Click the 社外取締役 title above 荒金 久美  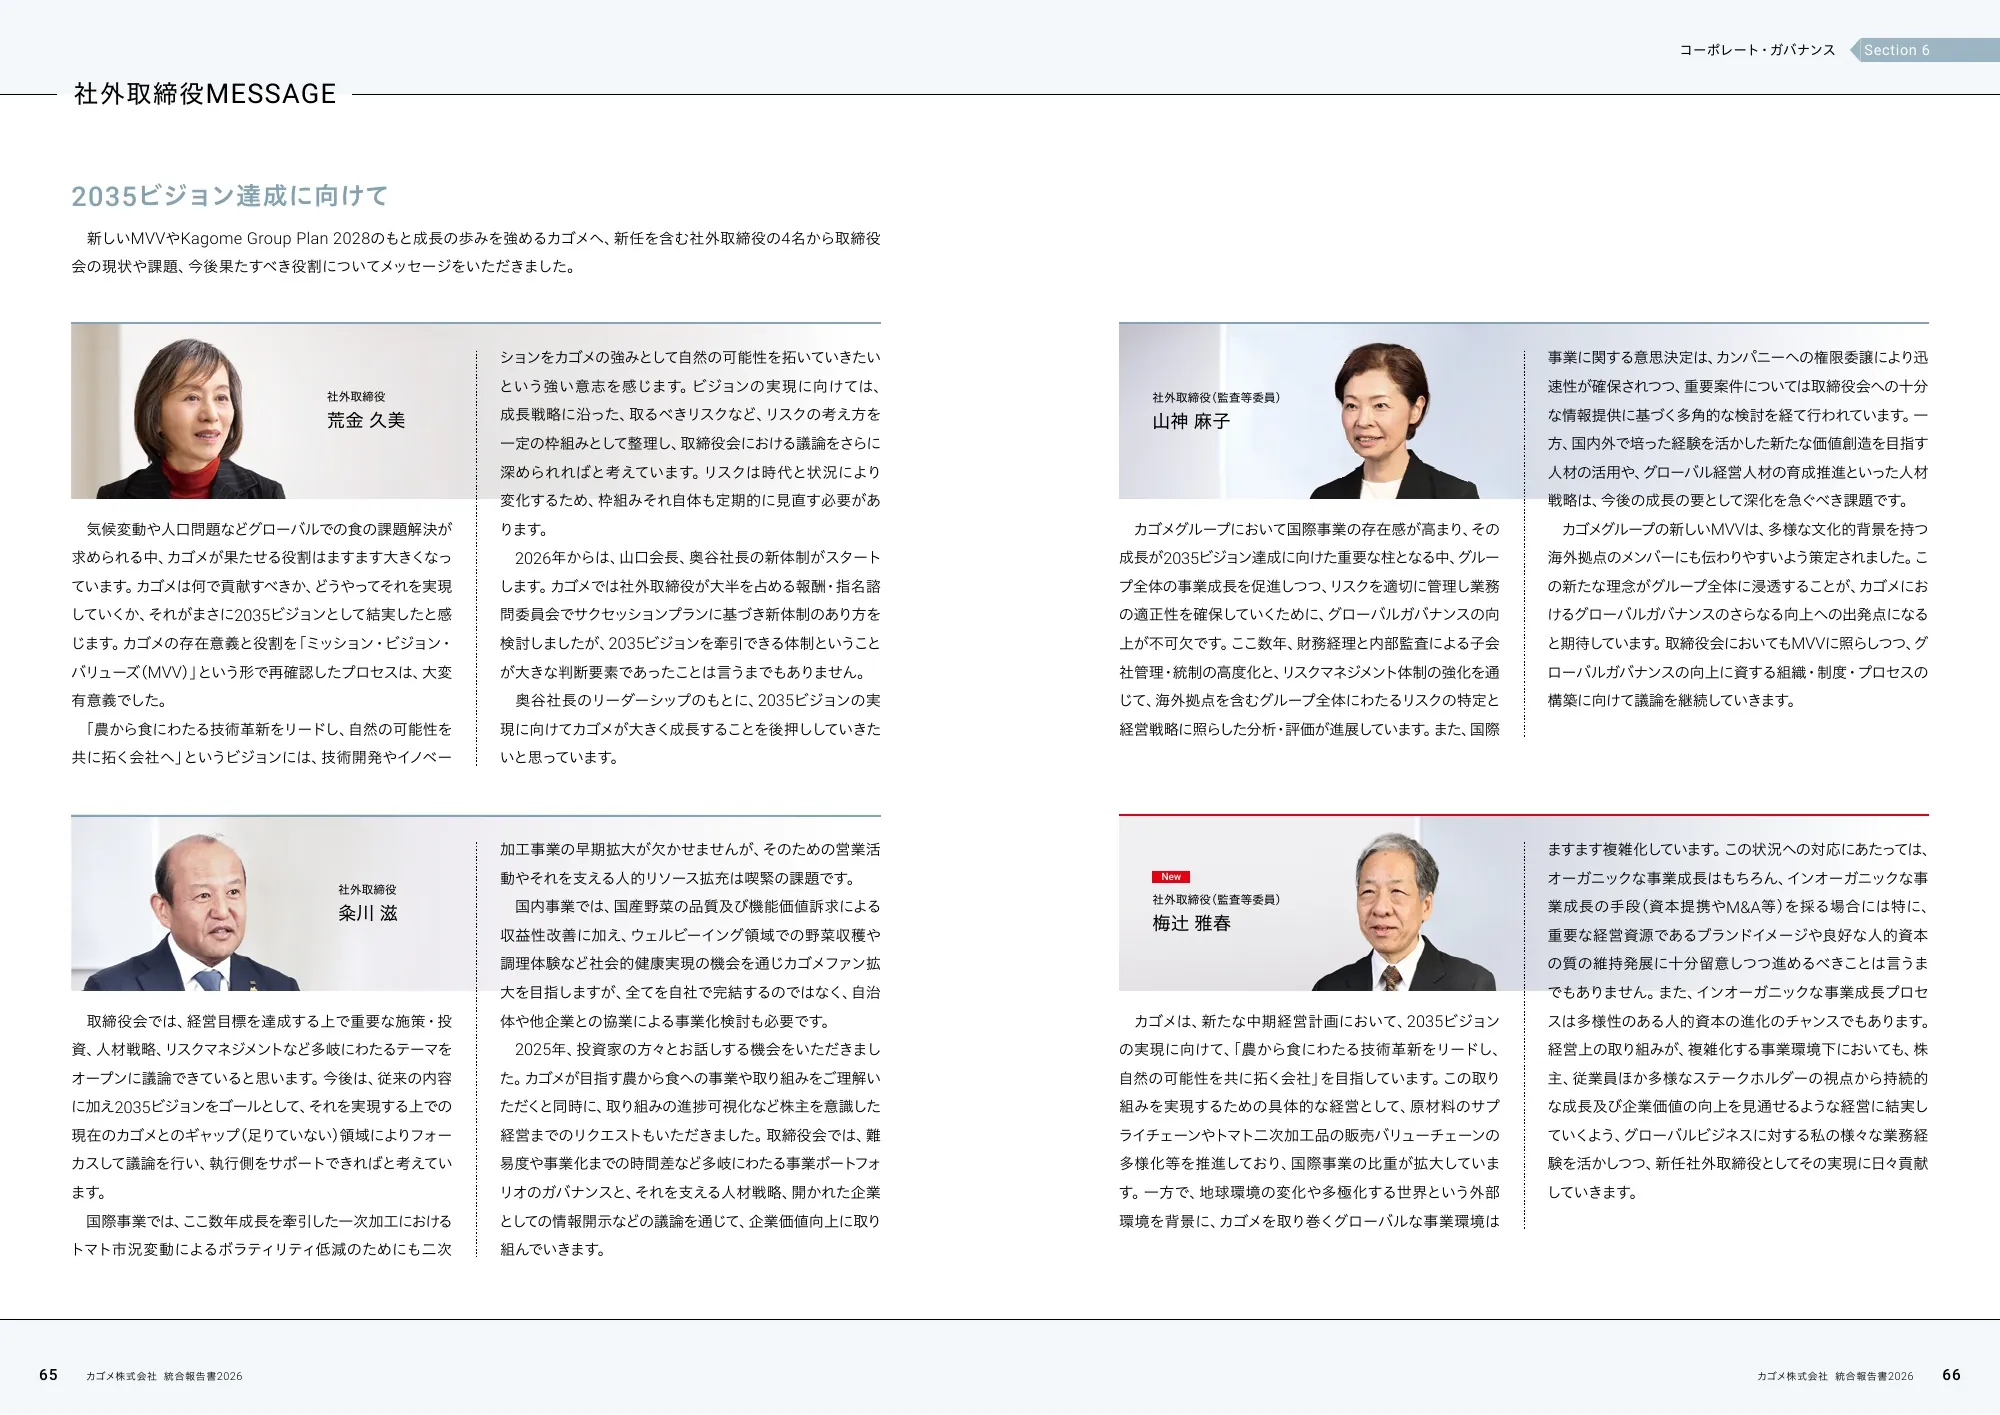(x=356, y=397)
